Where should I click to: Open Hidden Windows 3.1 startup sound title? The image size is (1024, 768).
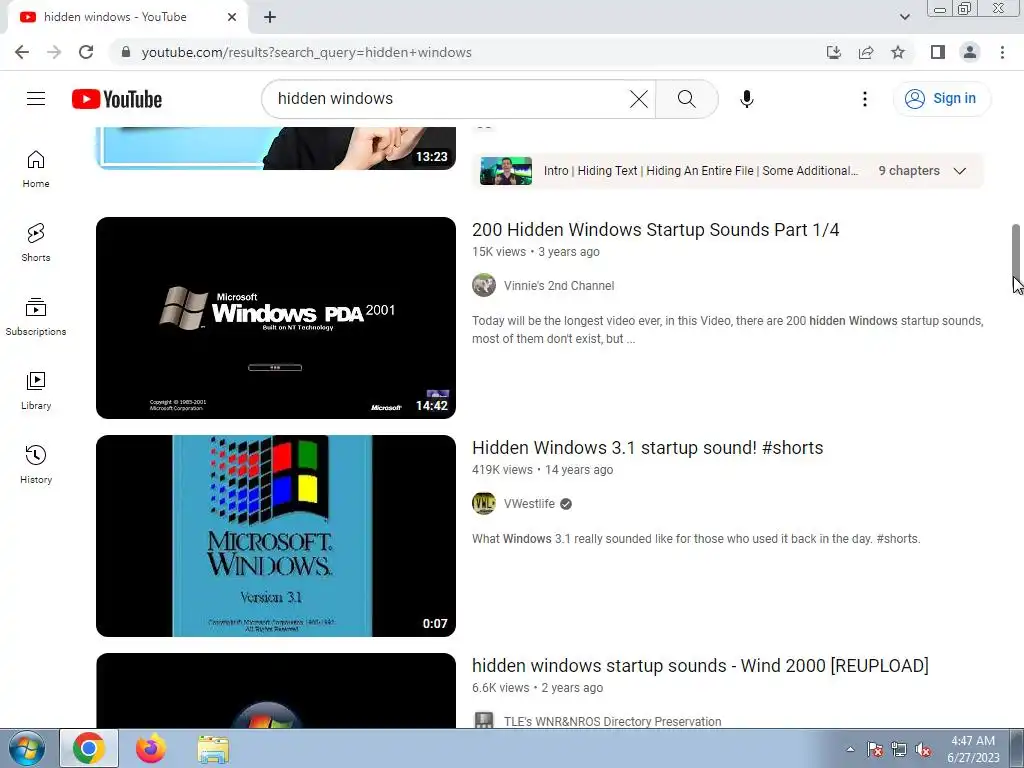(647, 448)
